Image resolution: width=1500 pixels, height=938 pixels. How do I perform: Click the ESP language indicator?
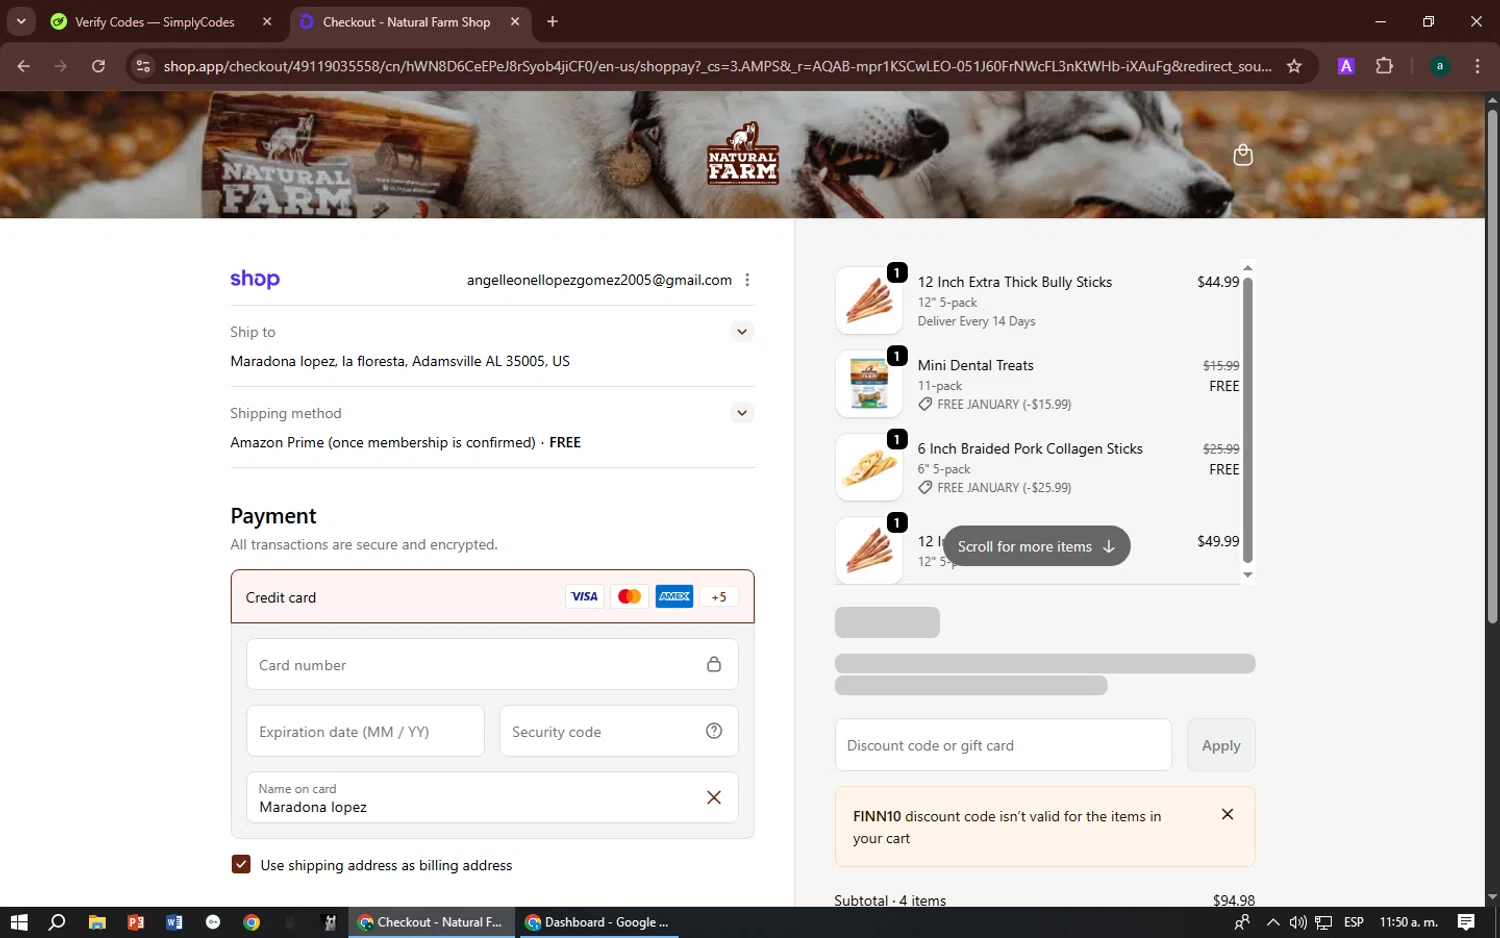(1354, 922)
